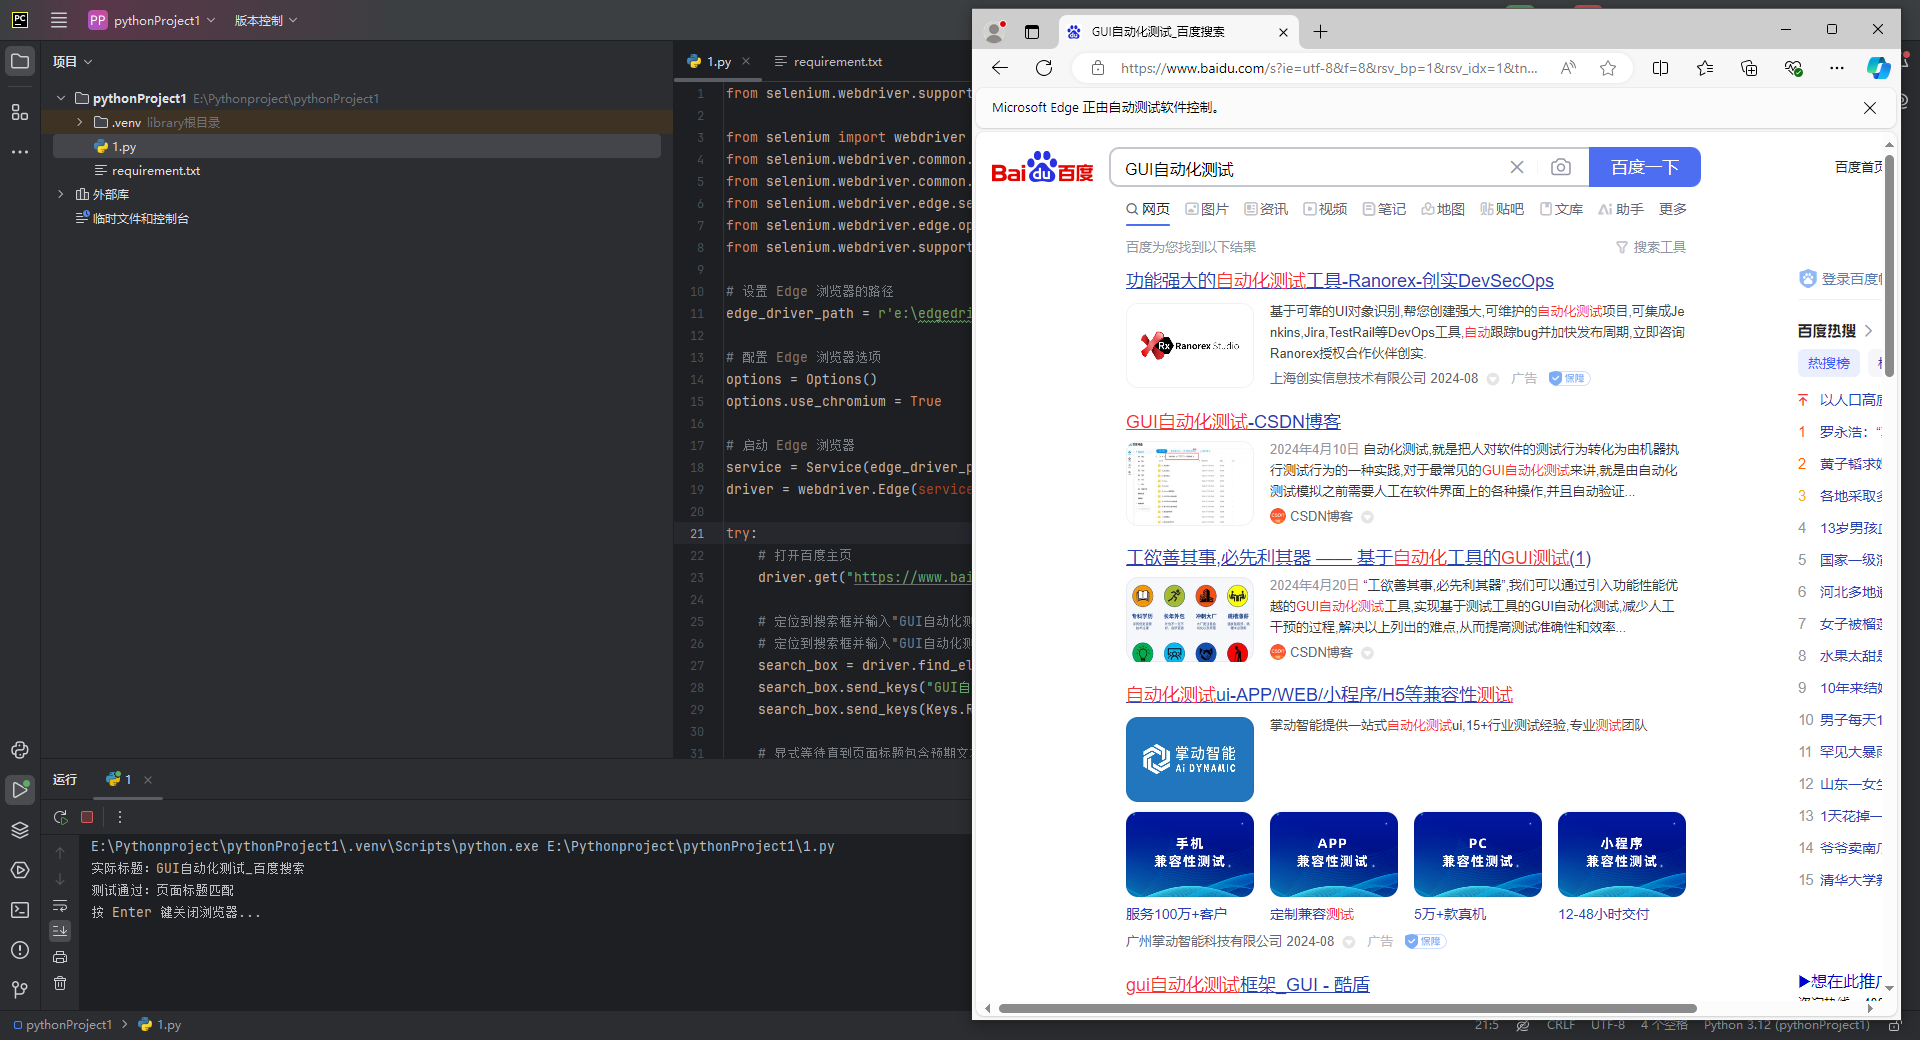Open Edge tab actions menu icon
Image resolution: width=1920 pixels, height=1040 pixels.
coord(1032,32)
